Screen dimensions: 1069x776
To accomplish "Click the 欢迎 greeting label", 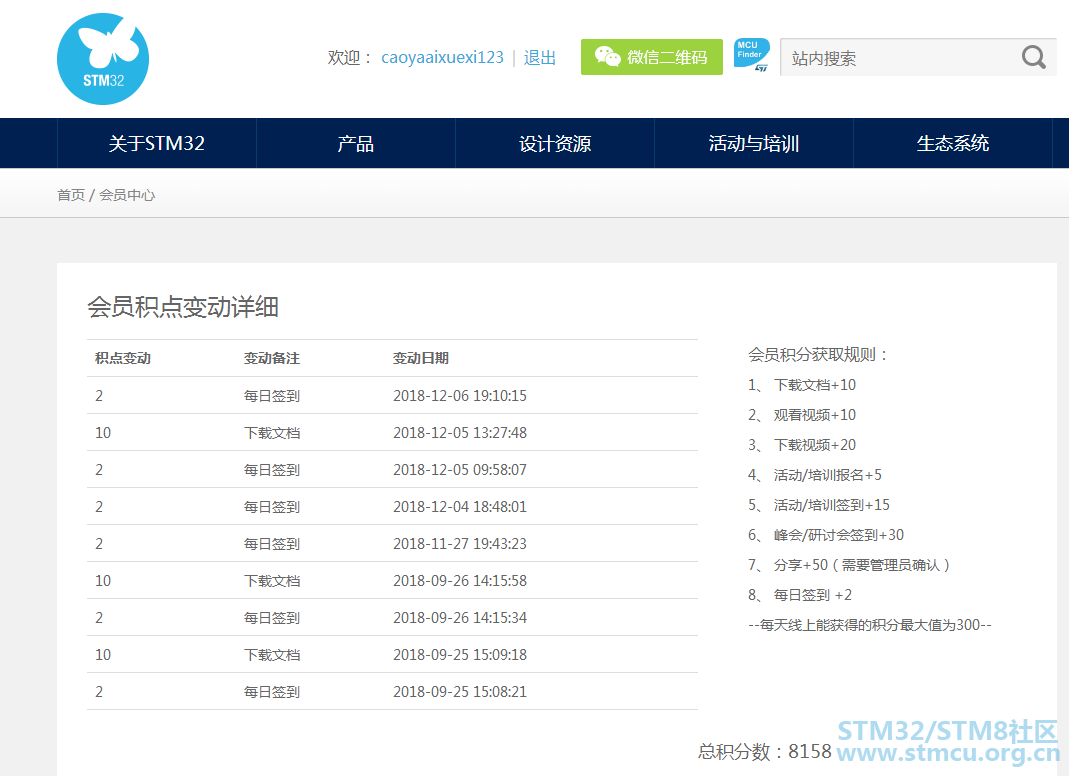I will pyautogui.click(x=348, y=57).
